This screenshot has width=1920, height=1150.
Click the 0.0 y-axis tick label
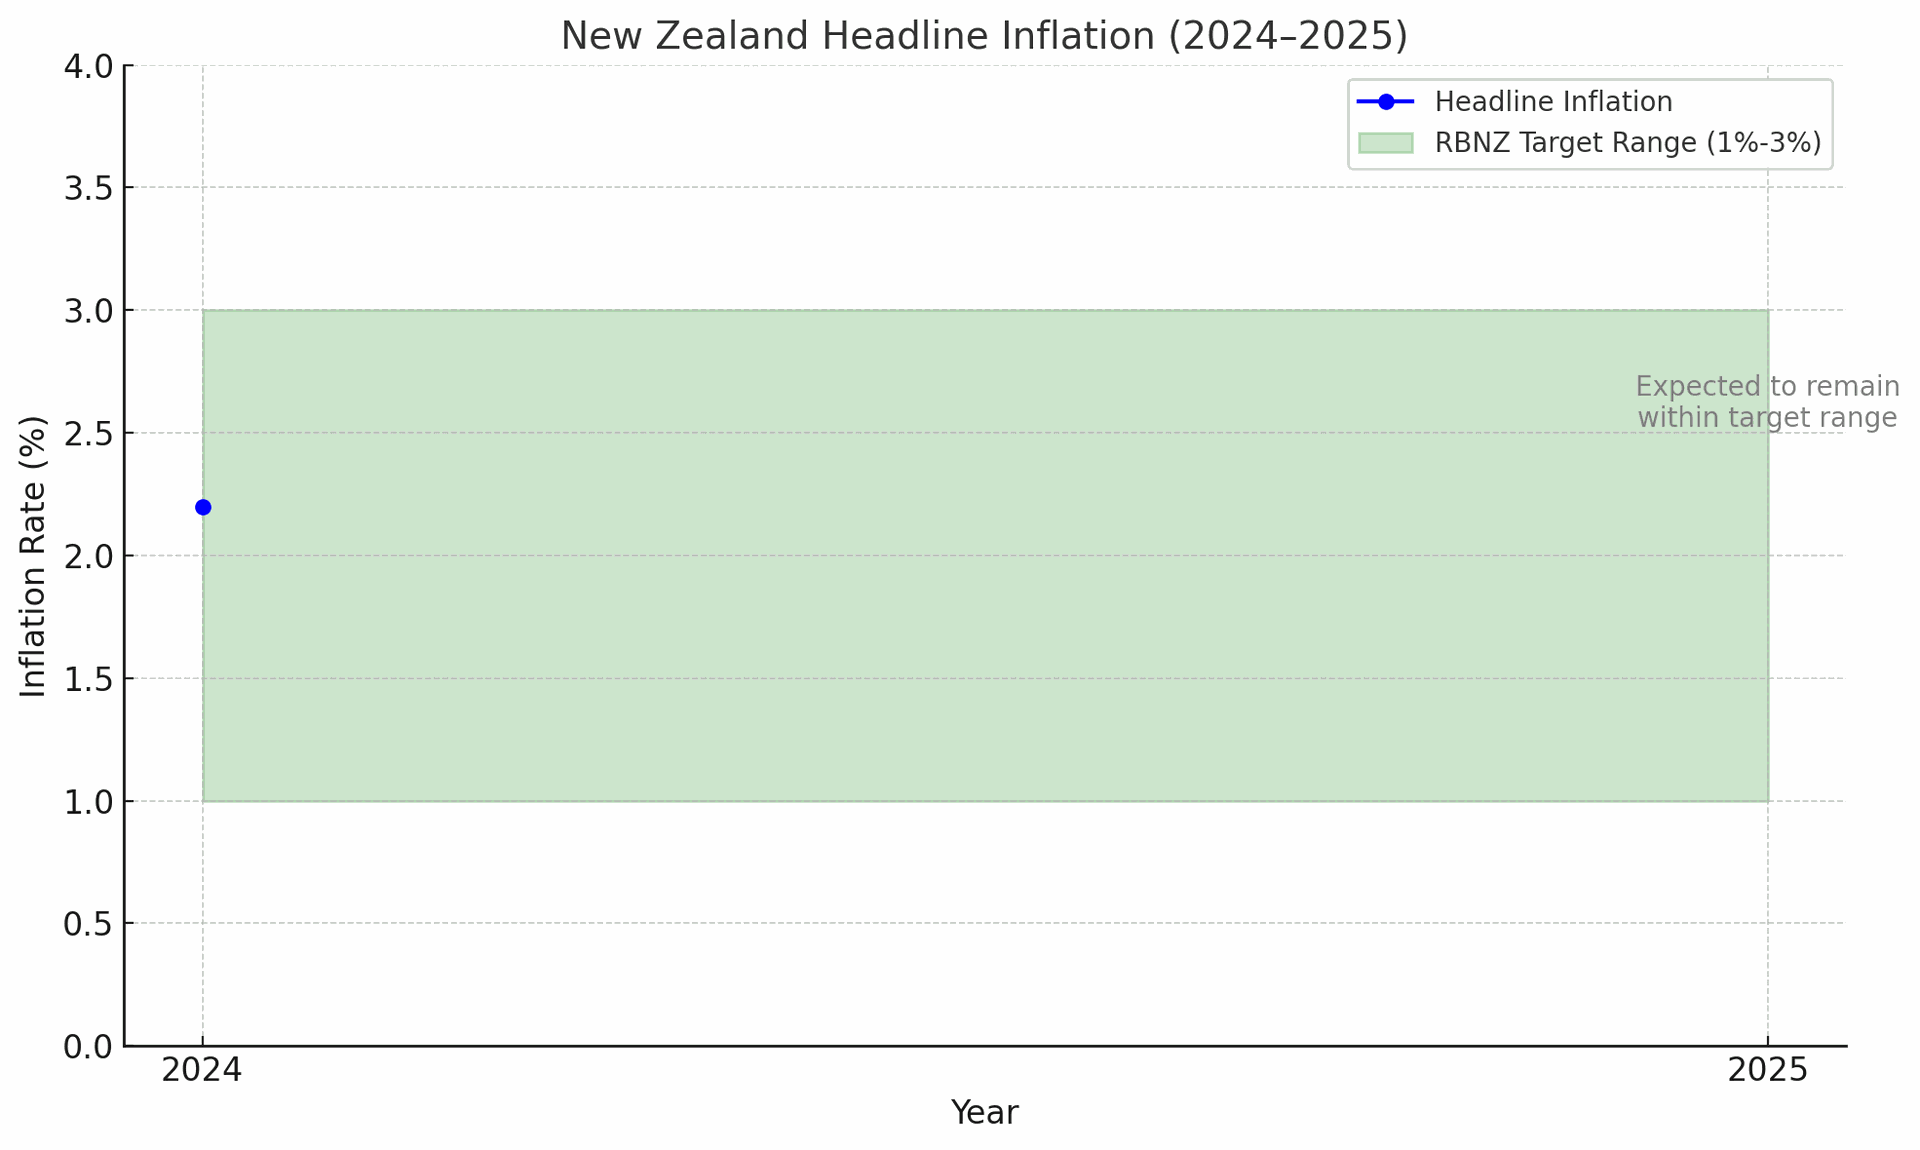(88, 1046)
